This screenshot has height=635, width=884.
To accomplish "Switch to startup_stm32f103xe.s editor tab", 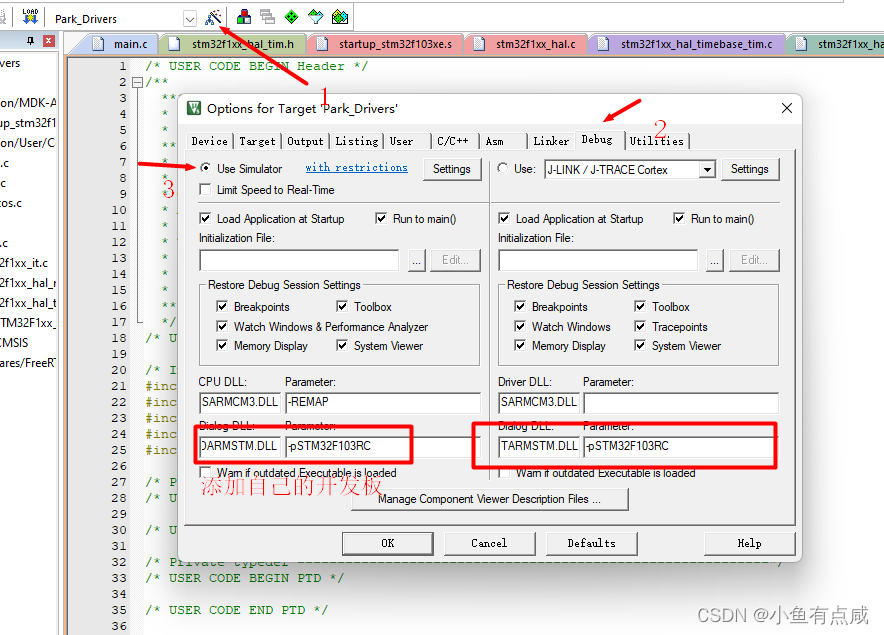I will click(x=386, y=44).
